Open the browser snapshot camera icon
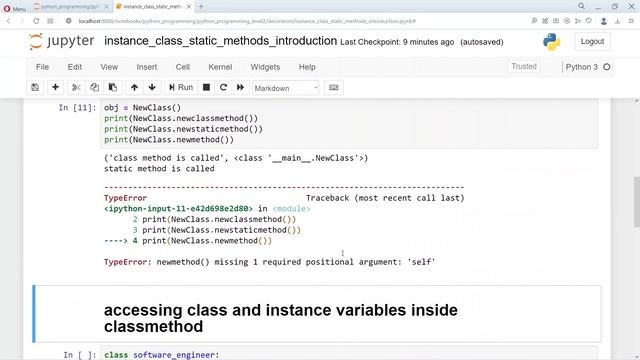This screenshot has width=640, height=360. pyautogui.click(x=556, y=21)
